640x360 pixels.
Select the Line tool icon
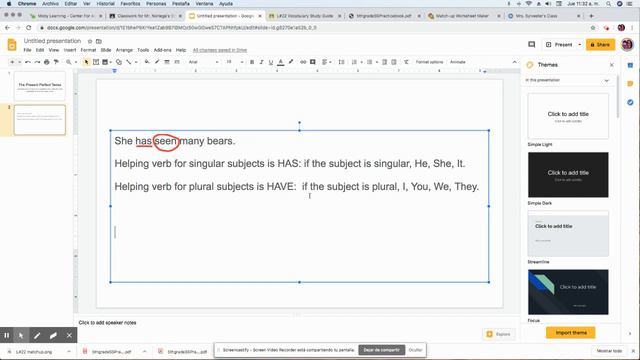coord(129,62)
